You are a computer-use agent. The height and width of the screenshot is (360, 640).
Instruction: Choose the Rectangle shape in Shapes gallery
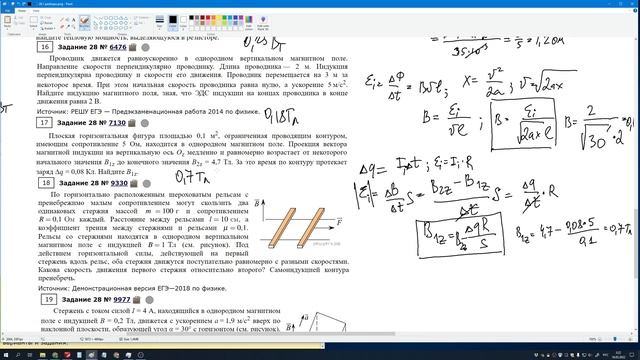(x=111, y=18)
